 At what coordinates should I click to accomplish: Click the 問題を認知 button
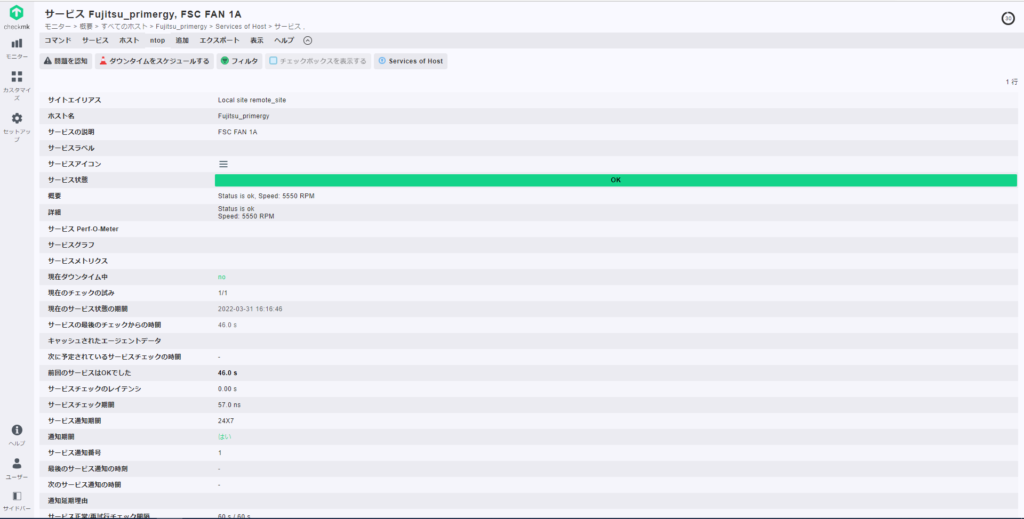pos(65,61)
